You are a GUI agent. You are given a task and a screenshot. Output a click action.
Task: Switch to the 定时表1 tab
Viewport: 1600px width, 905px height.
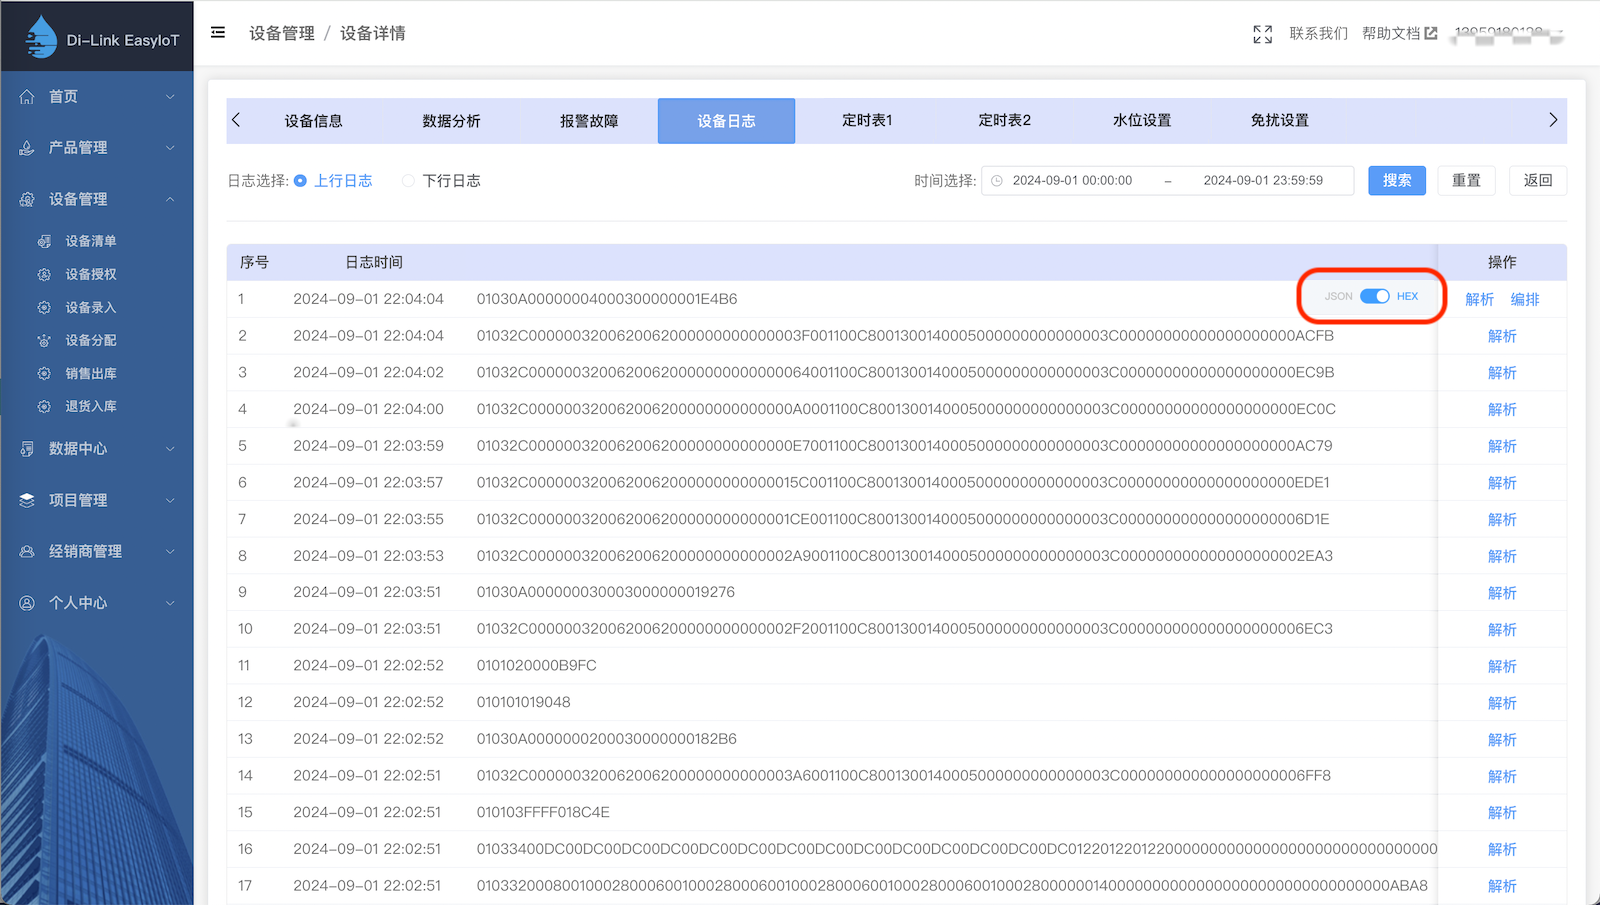coord(866,120)
